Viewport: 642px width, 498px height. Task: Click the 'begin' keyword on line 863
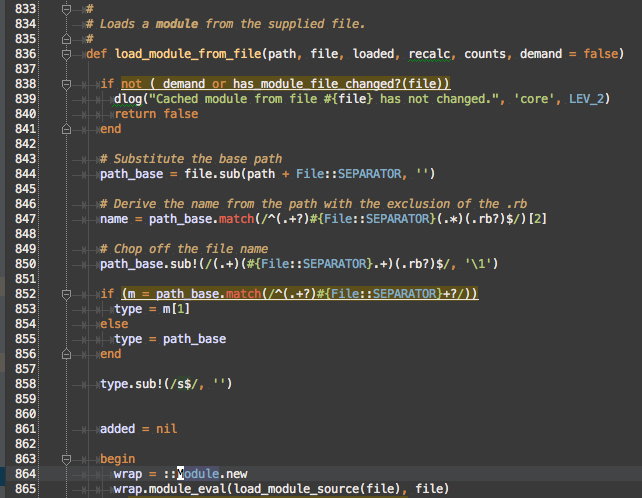(118, 459)
